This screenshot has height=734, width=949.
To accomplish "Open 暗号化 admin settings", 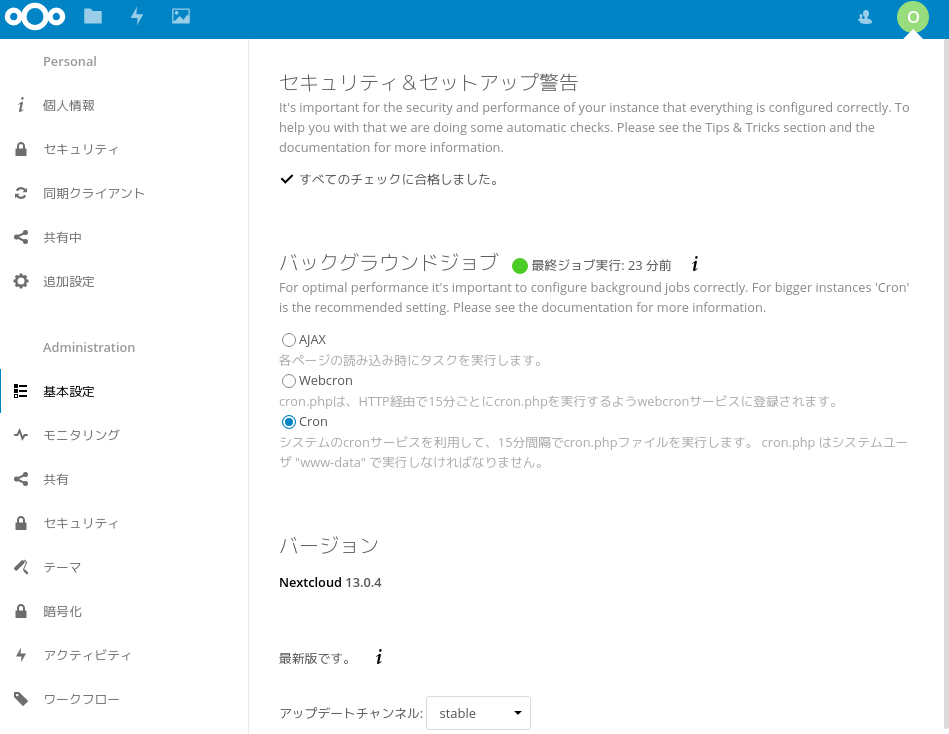I will tap(62, 611).
